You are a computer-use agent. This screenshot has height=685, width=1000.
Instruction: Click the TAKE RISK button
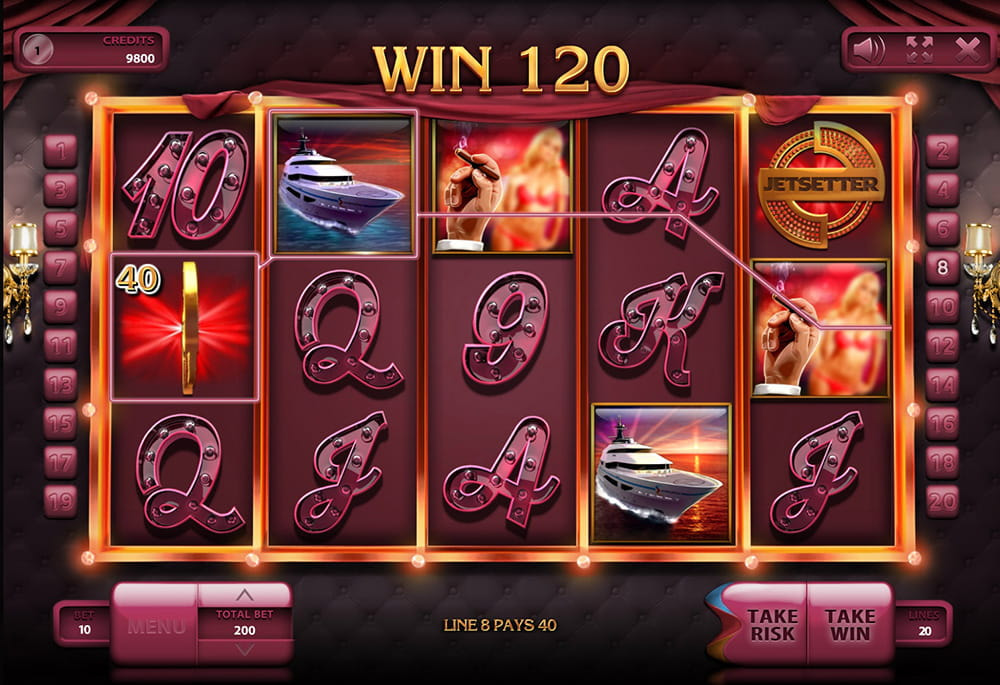[x=772, y=624]
